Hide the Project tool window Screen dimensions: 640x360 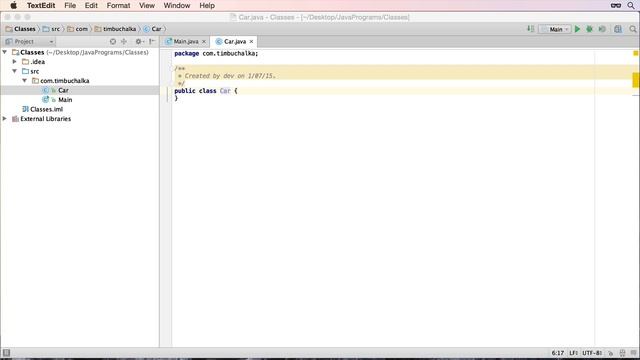(x=152, y=41)
